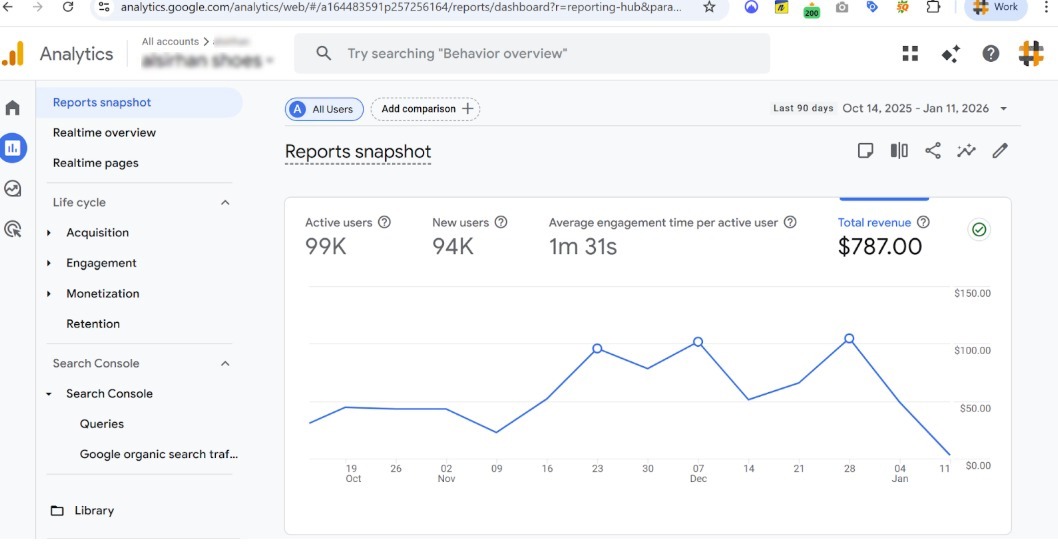This screenshot has height=556, width=1058.
Task: Open the Advertising icon in left rail
Action: point(13,229)
